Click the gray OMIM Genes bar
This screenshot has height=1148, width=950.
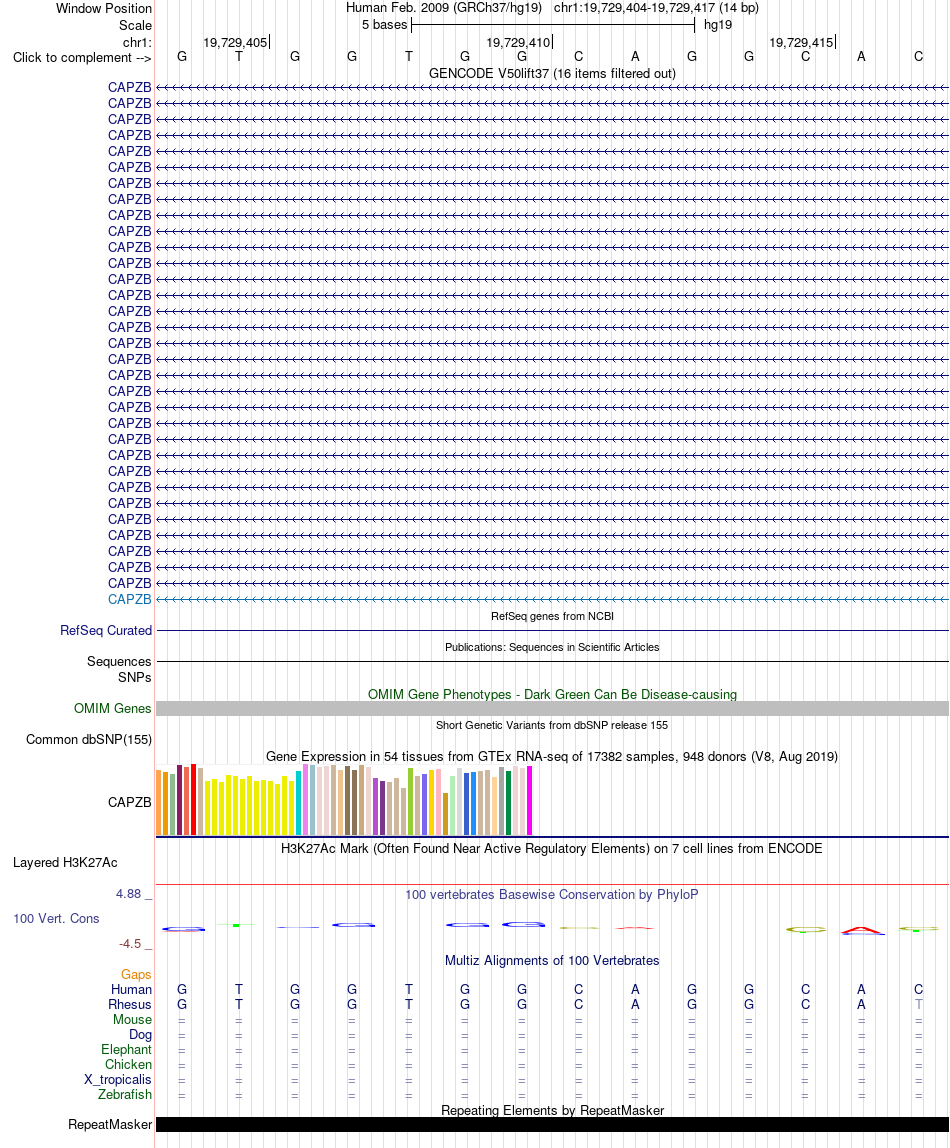point(552,709)
